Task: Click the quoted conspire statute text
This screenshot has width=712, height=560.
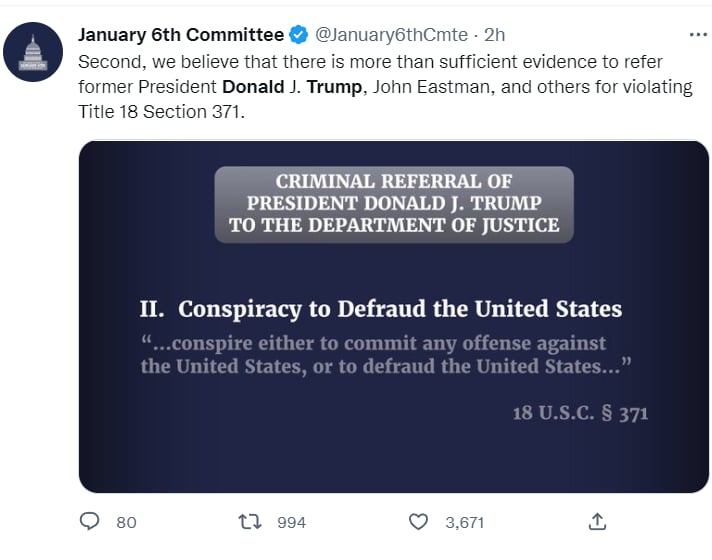Action: coord(386,355)
